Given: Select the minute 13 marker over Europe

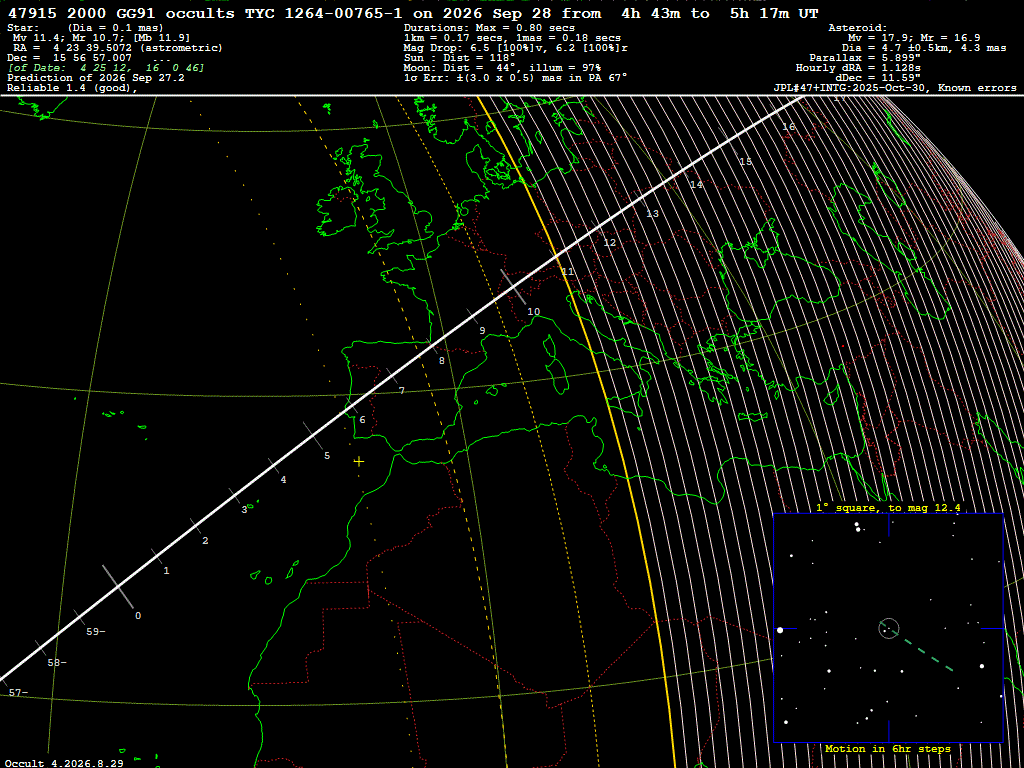Looking at the screenshot, I should click(x=652, y=214).
